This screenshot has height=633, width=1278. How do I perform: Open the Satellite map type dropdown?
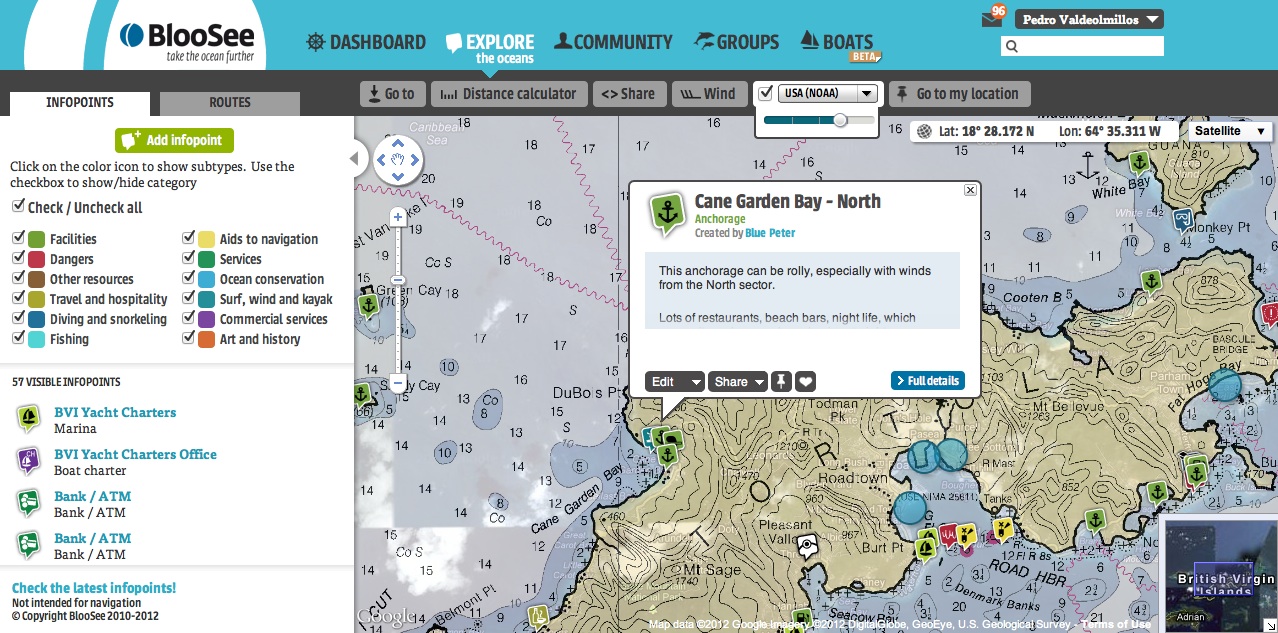click(1230, 131)
